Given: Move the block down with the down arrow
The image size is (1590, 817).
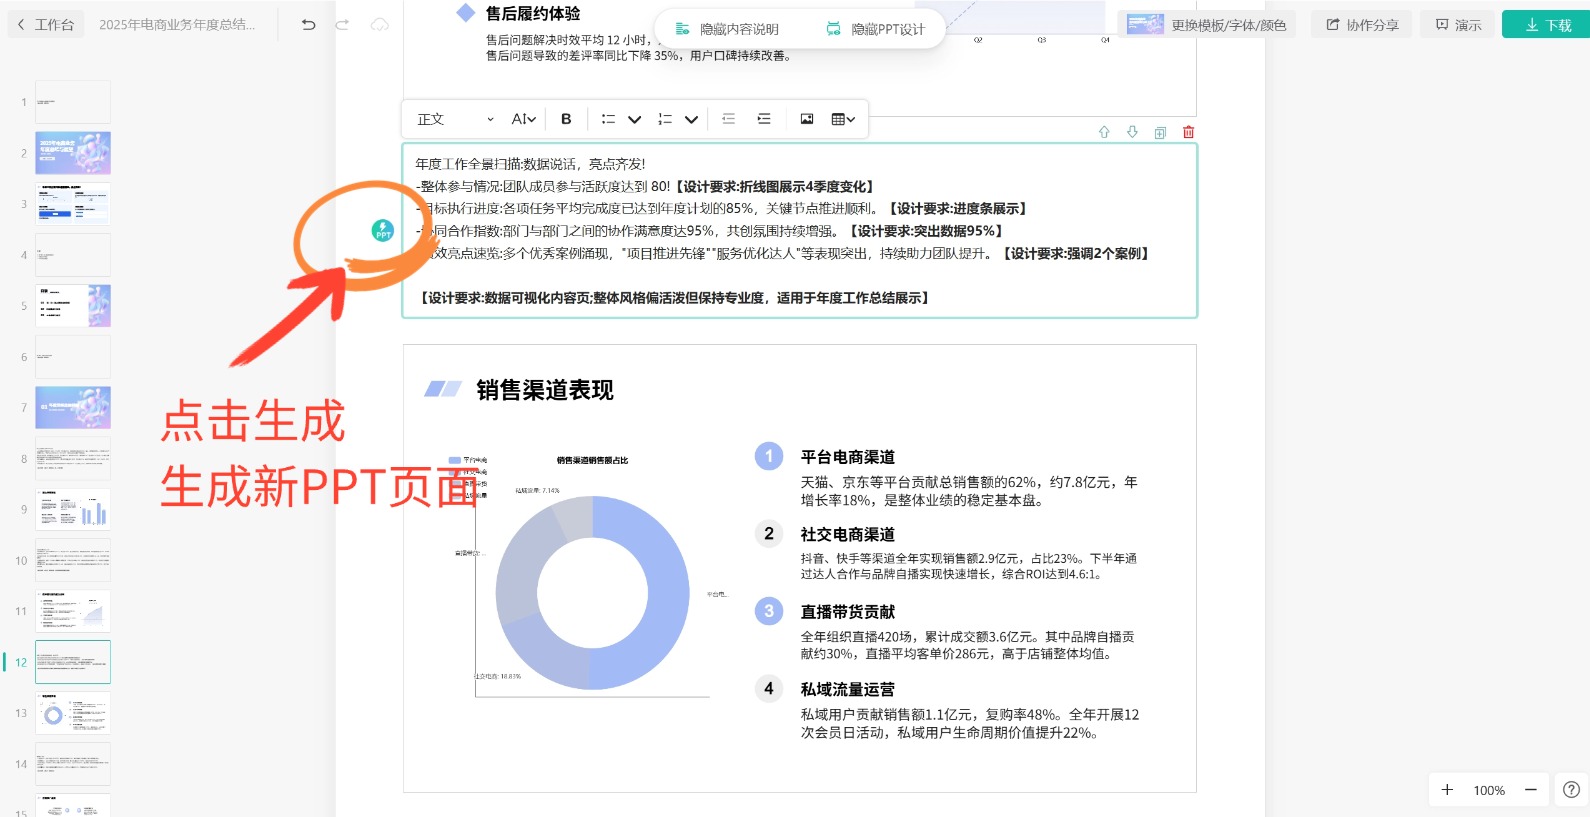Looking at the screenshot, I should 1132,132.
